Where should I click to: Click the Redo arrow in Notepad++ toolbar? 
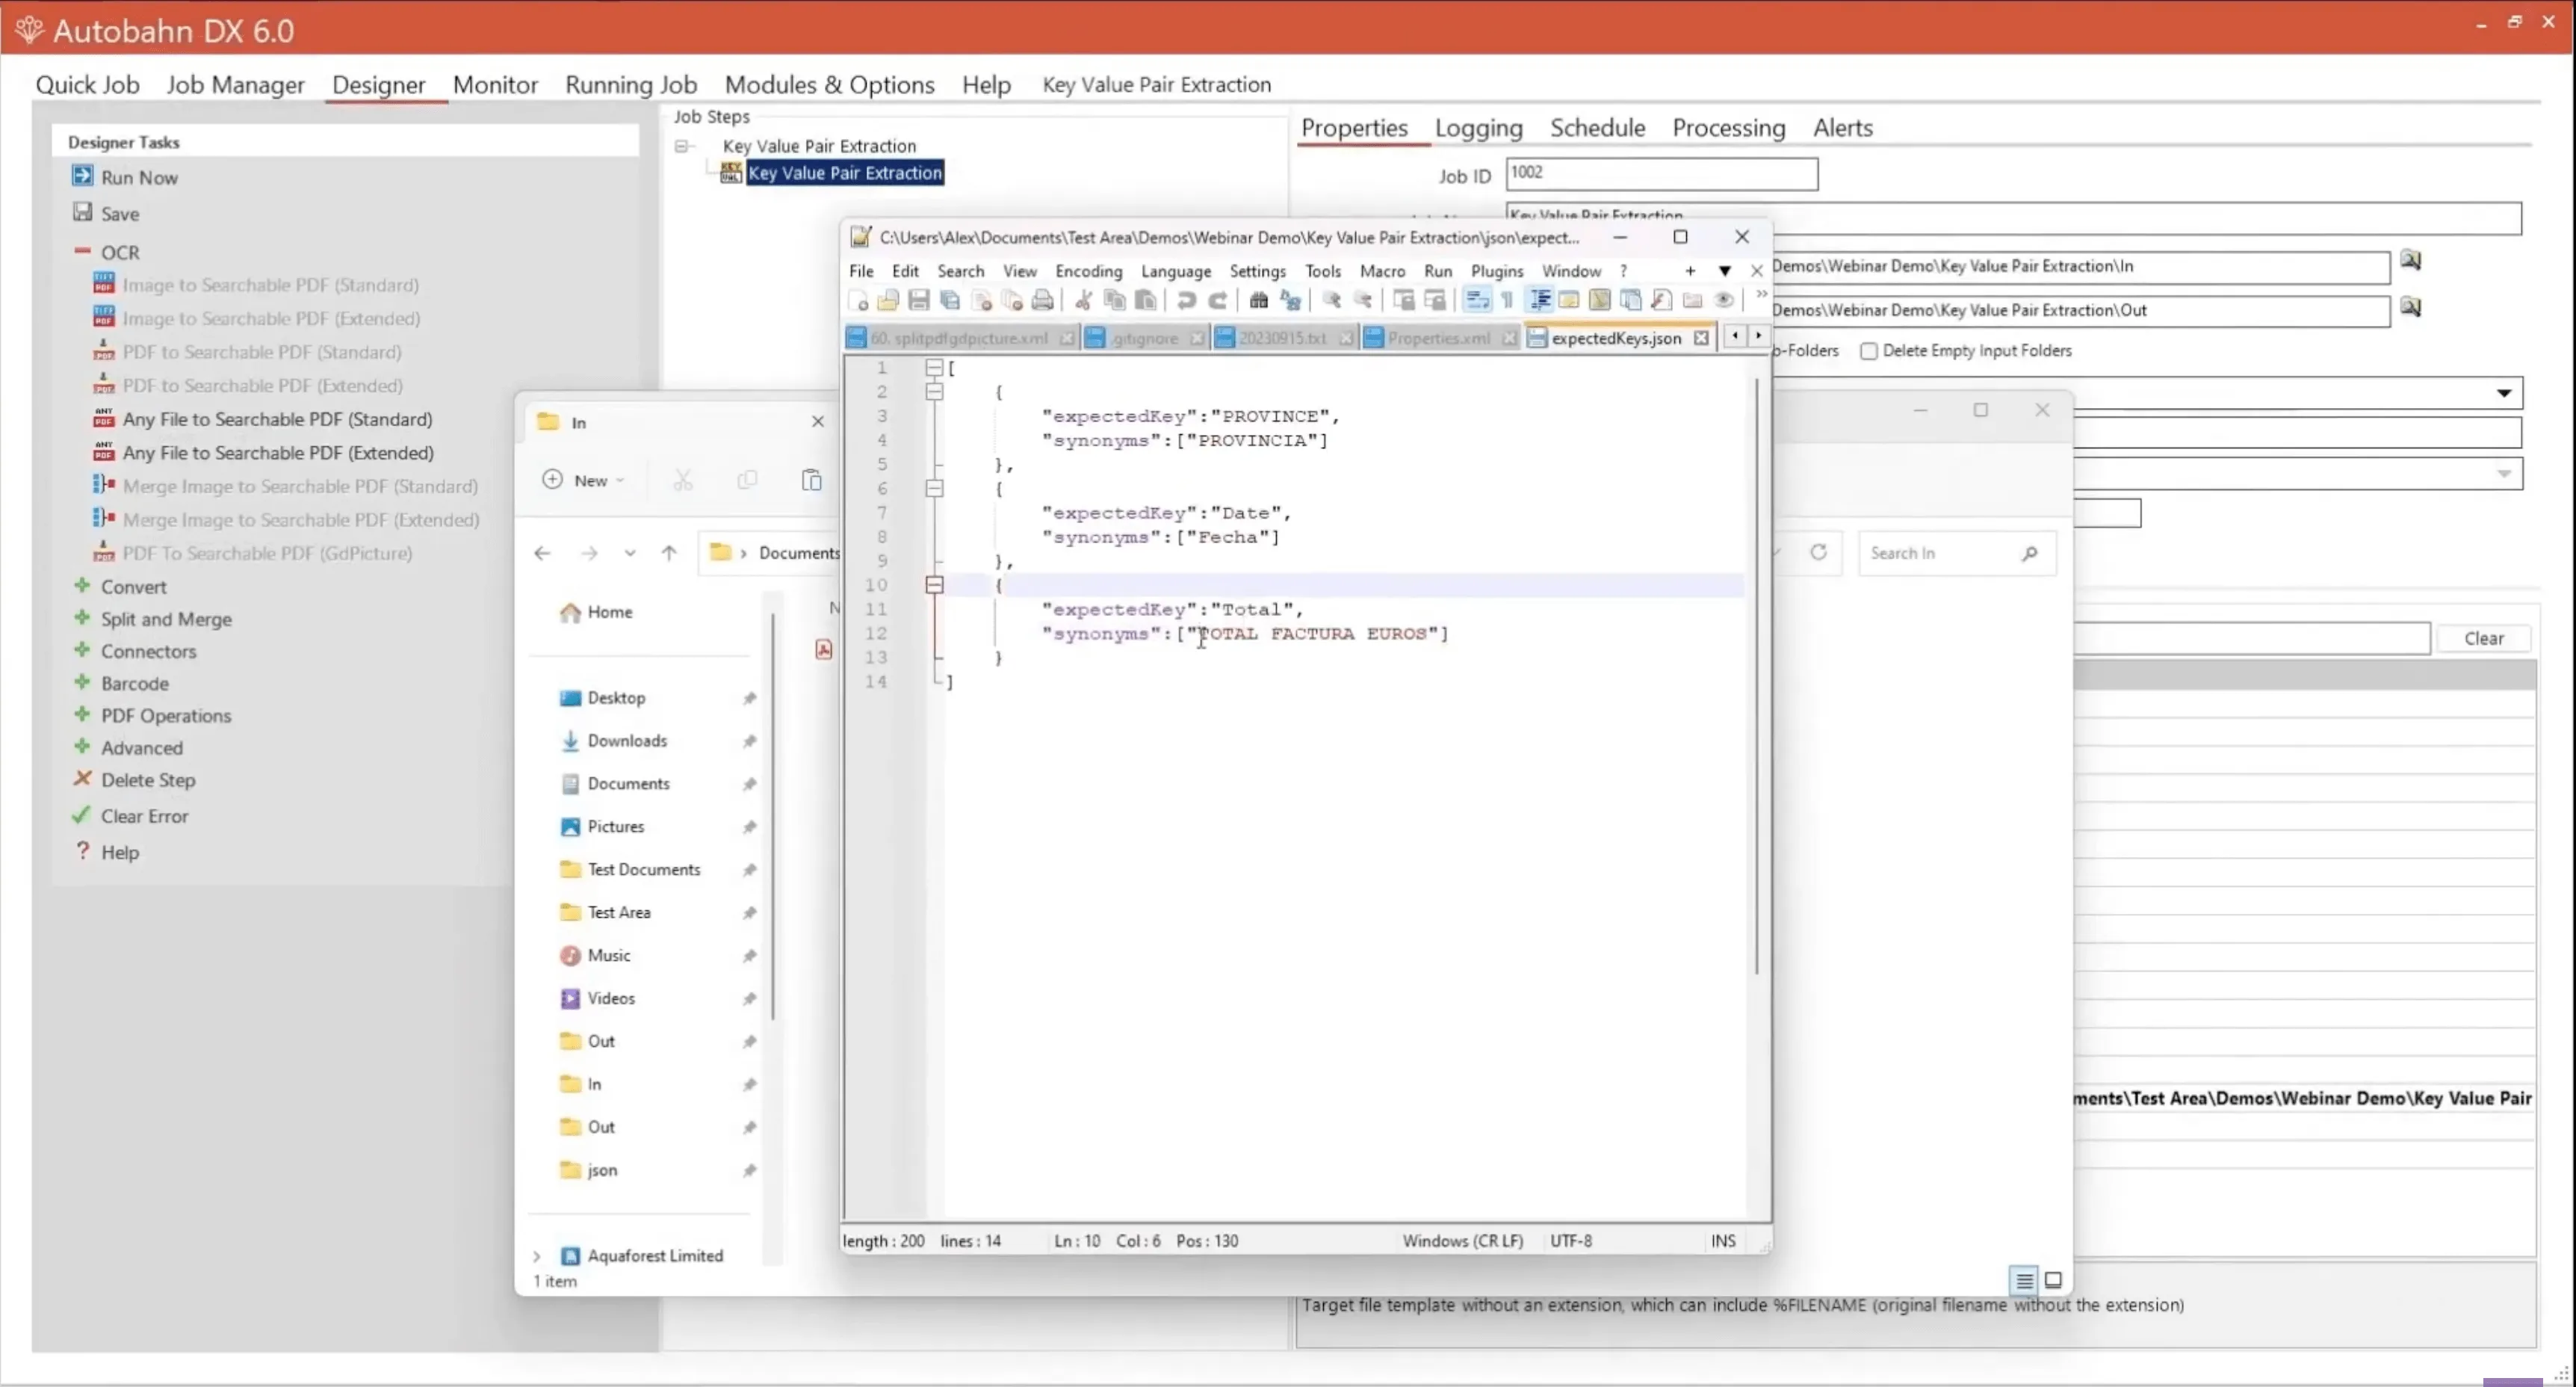(x=1218, y=300)
